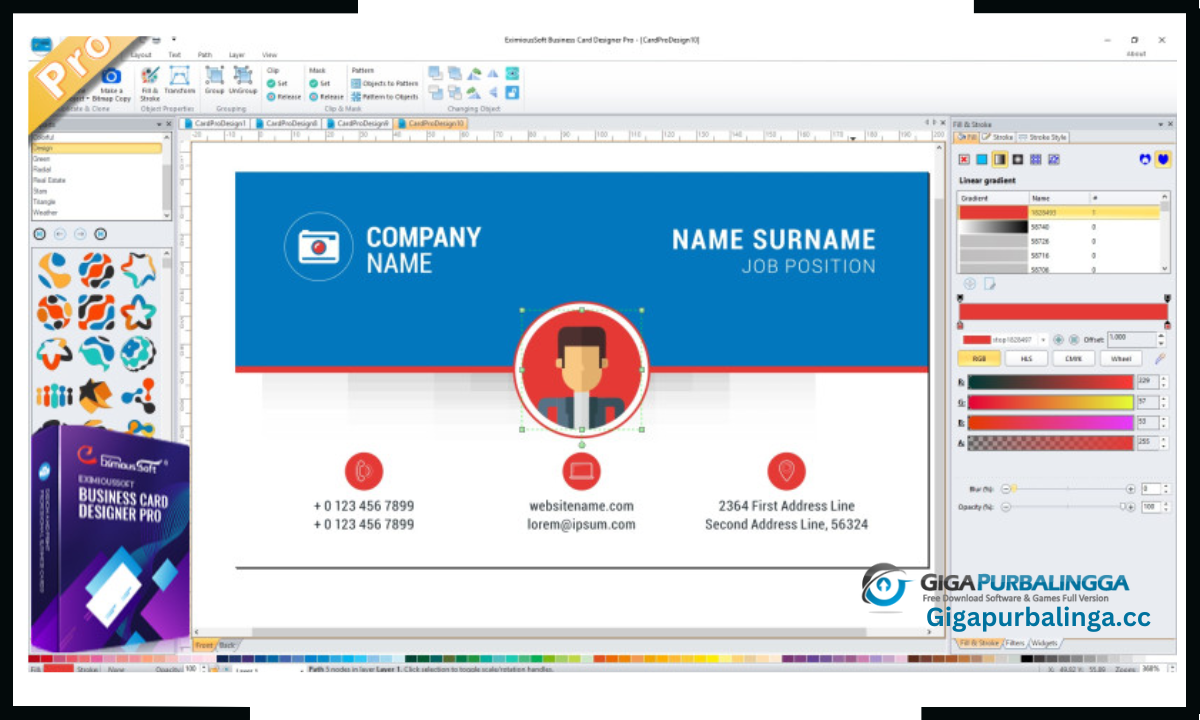Select the no-paint fill icon
This screenshot has height=720, width=1200.
coord(964,159)
